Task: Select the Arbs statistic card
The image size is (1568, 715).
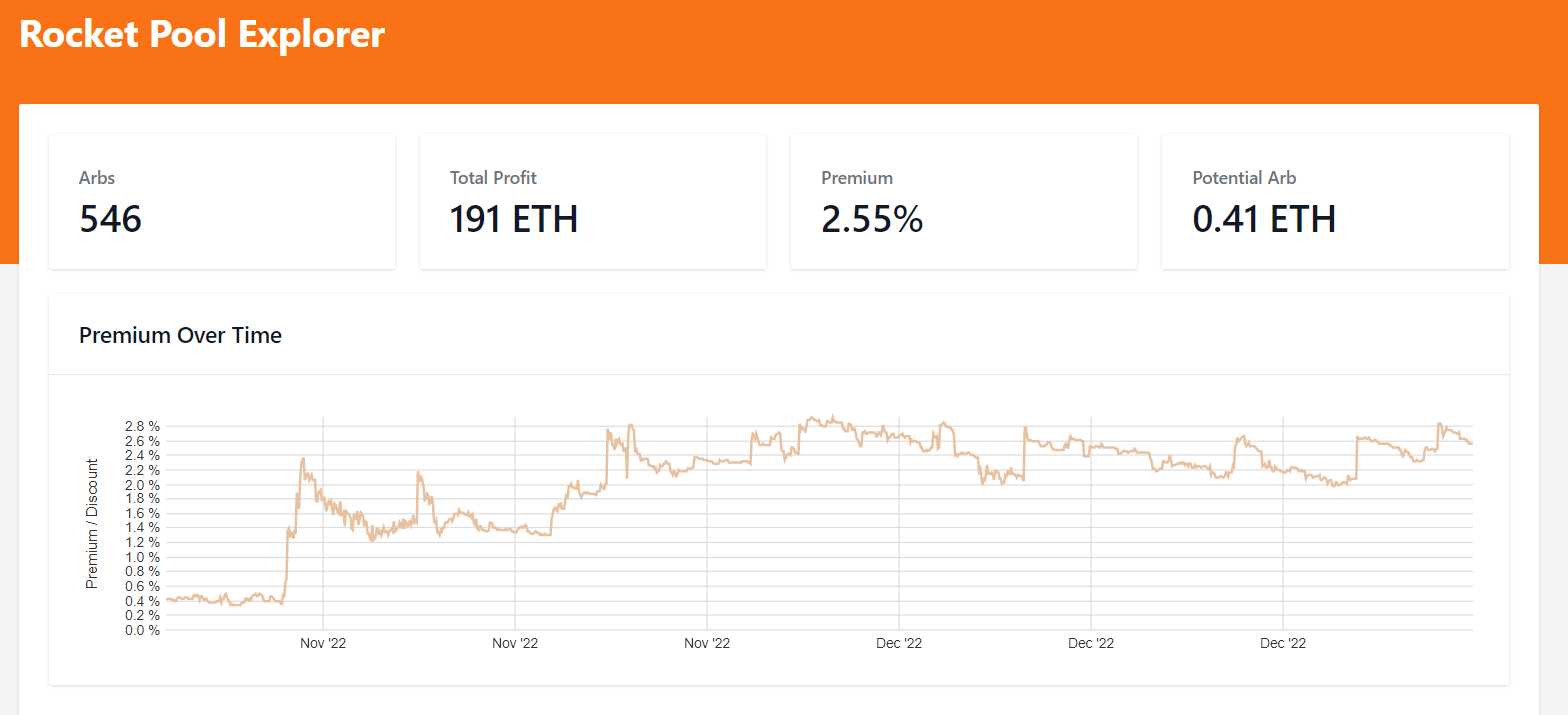Action: click(221, 200)
